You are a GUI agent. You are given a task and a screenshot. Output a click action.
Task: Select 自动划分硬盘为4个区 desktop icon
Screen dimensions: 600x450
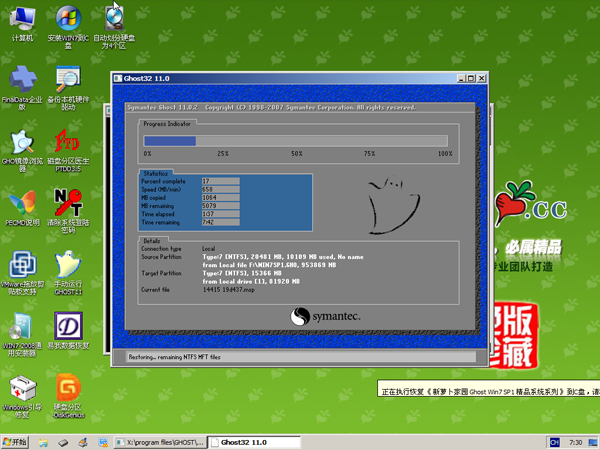click(114, 27)
